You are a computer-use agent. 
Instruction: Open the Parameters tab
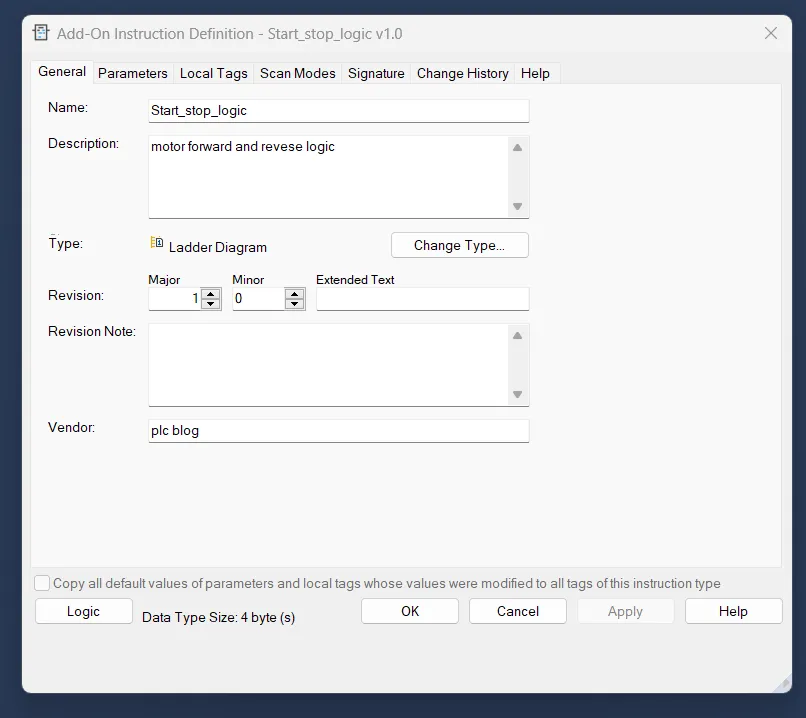[133, 73]
